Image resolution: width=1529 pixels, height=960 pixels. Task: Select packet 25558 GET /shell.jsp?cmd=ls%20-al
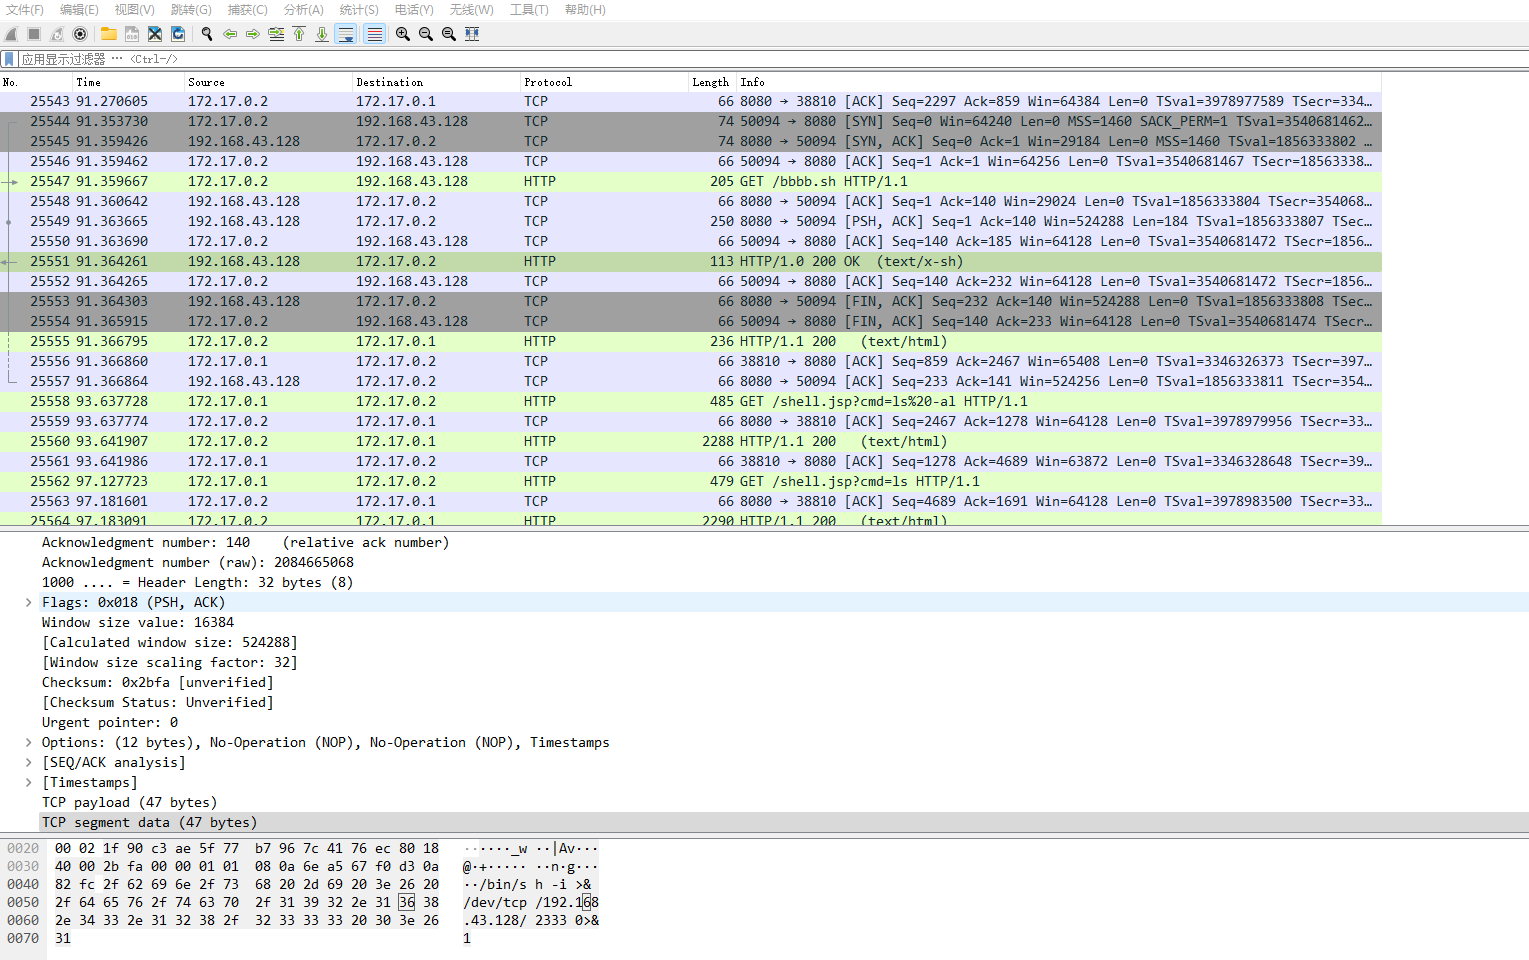690,401
